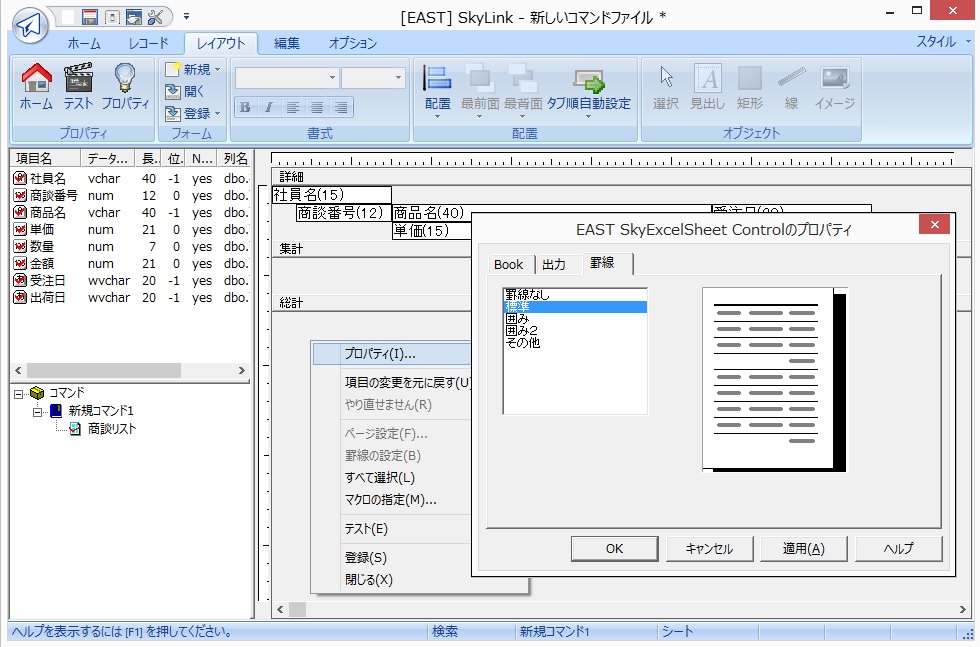Align text center in 書式 group
The image size is (980, 647).
[x=317, y=108]
